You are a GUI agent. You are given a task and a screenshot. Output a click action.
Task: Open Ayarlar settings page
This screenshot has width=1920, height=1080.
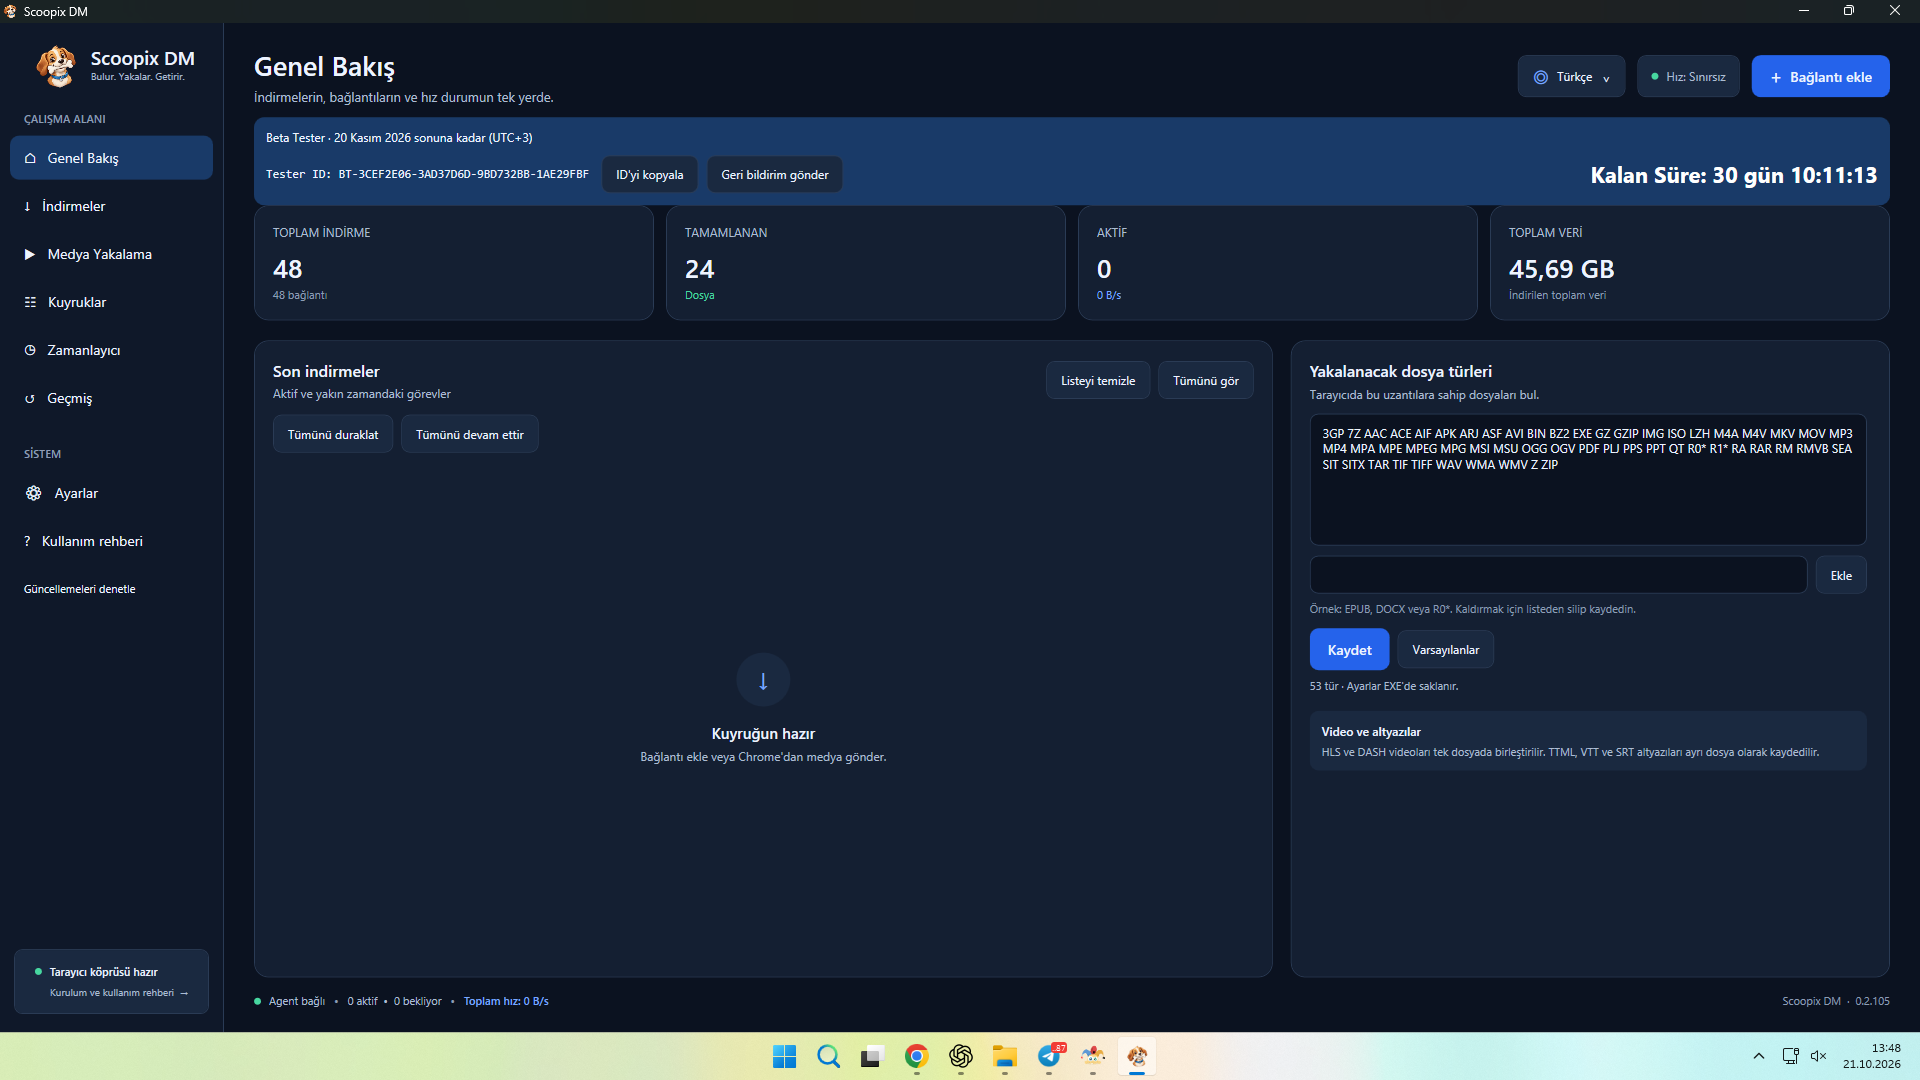coord(111,493)
